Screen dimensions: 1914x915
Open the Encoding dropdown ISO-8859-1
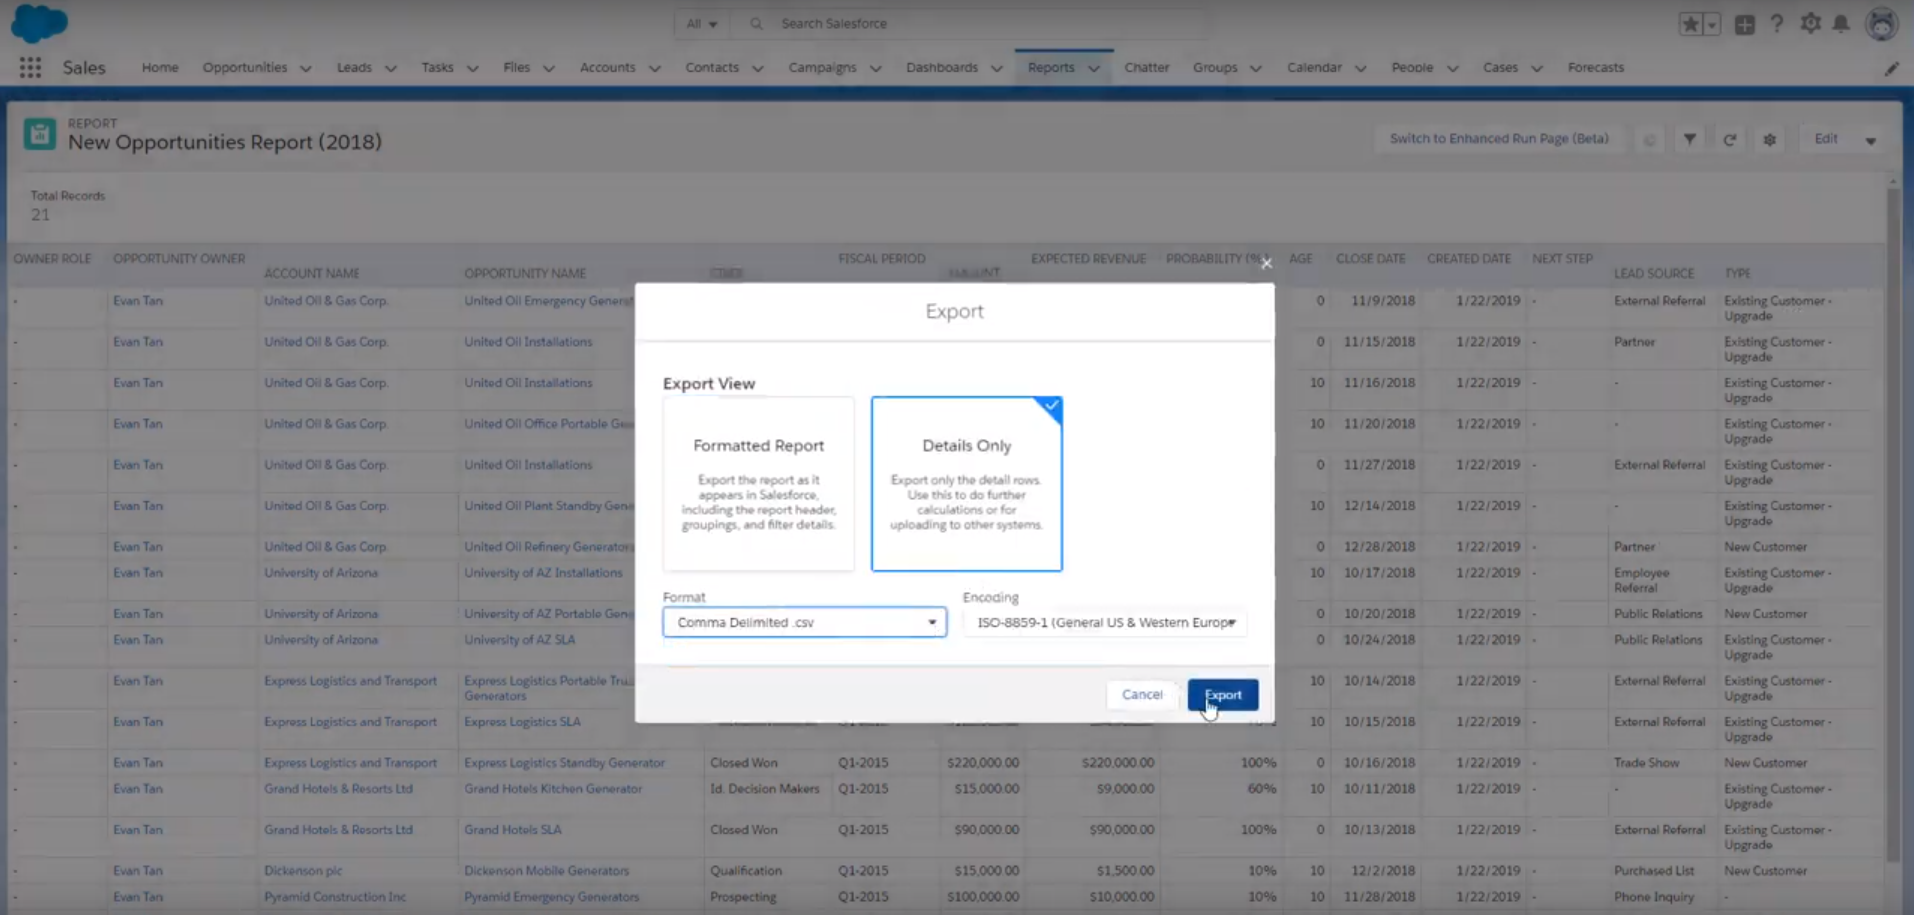[1105, 622]
